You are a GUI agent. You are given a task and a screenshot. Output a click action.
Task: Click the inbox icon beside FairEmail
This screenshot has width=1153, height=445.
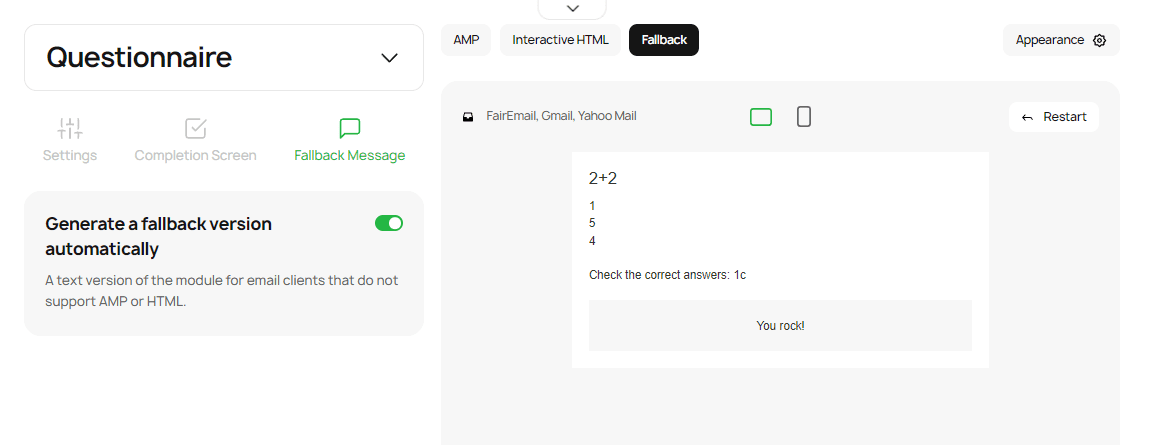point(468,117)
